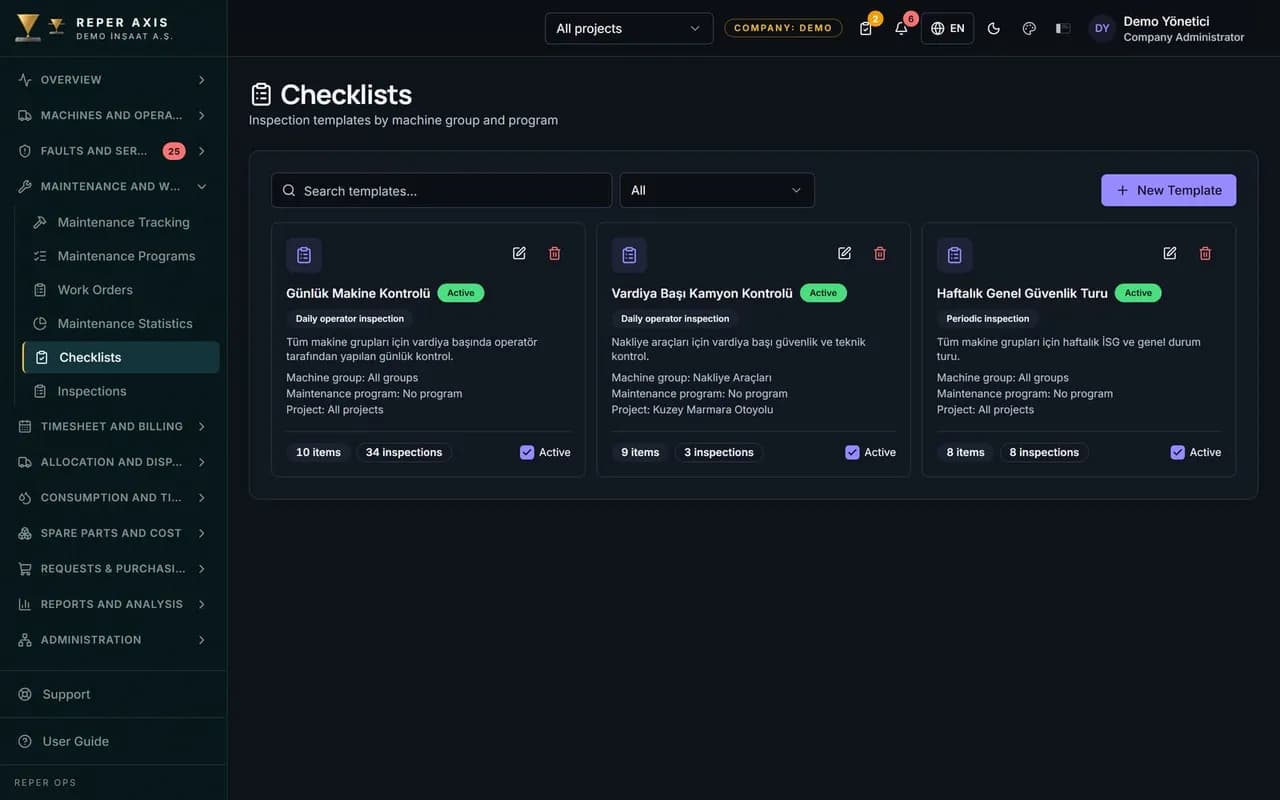
Task: Open the All filter dropdown
Action: [x=717, y=190]
